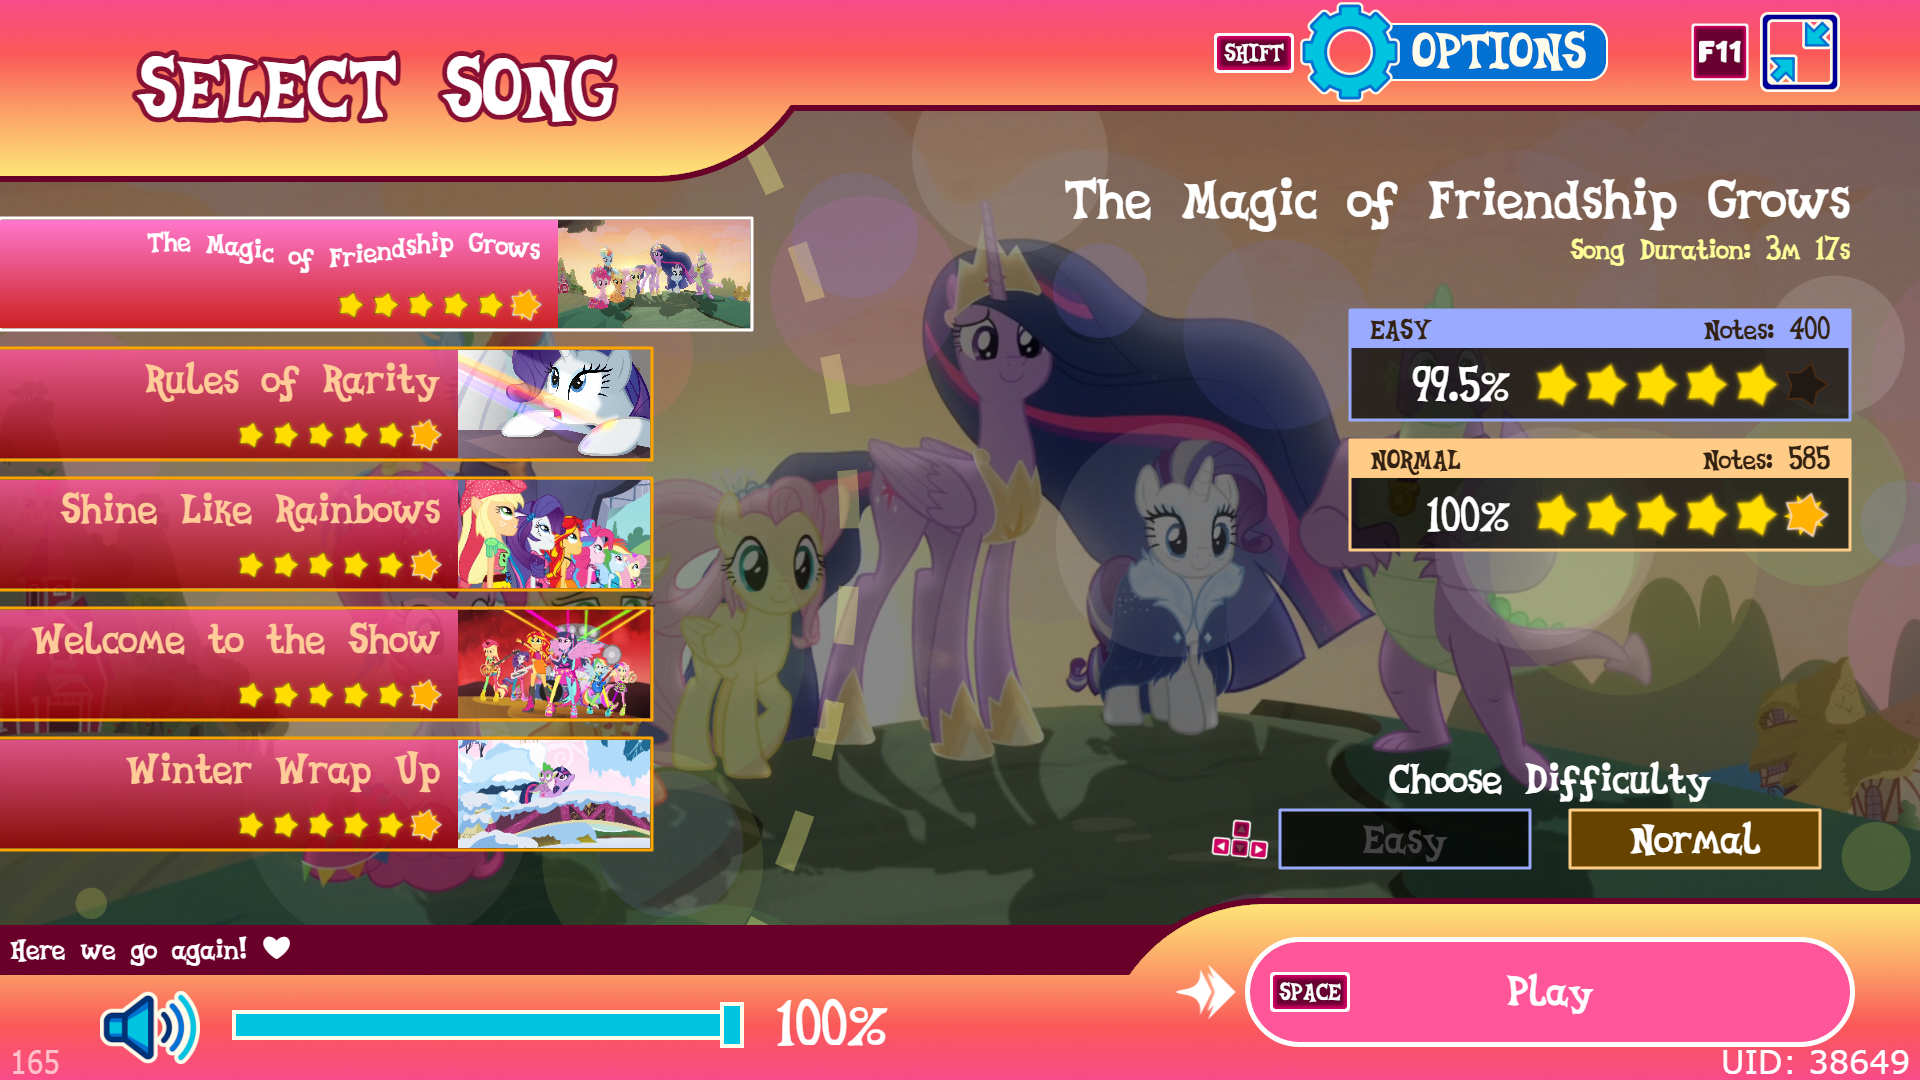This screenshot has width=1920, height=1080.
Task: Click the SHIFT key indicator icon
Action: (1254, 53)
